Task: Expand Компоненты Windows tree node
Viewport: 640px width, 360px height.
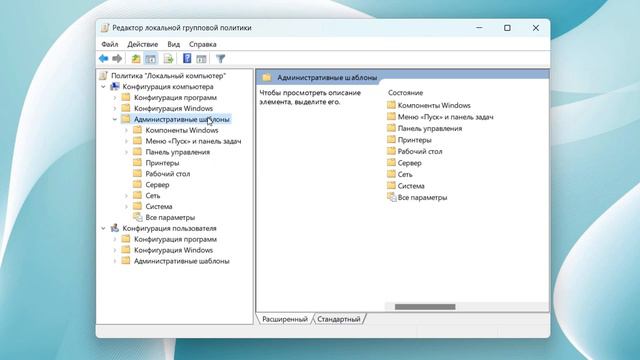Action: click(x=126, y=130)
